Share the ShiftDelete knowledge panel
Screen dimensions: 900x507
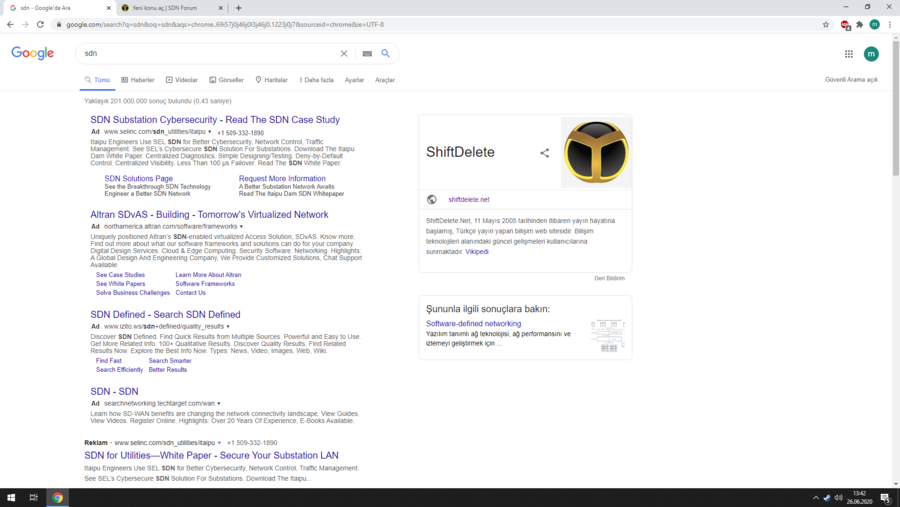pos(545,153)
